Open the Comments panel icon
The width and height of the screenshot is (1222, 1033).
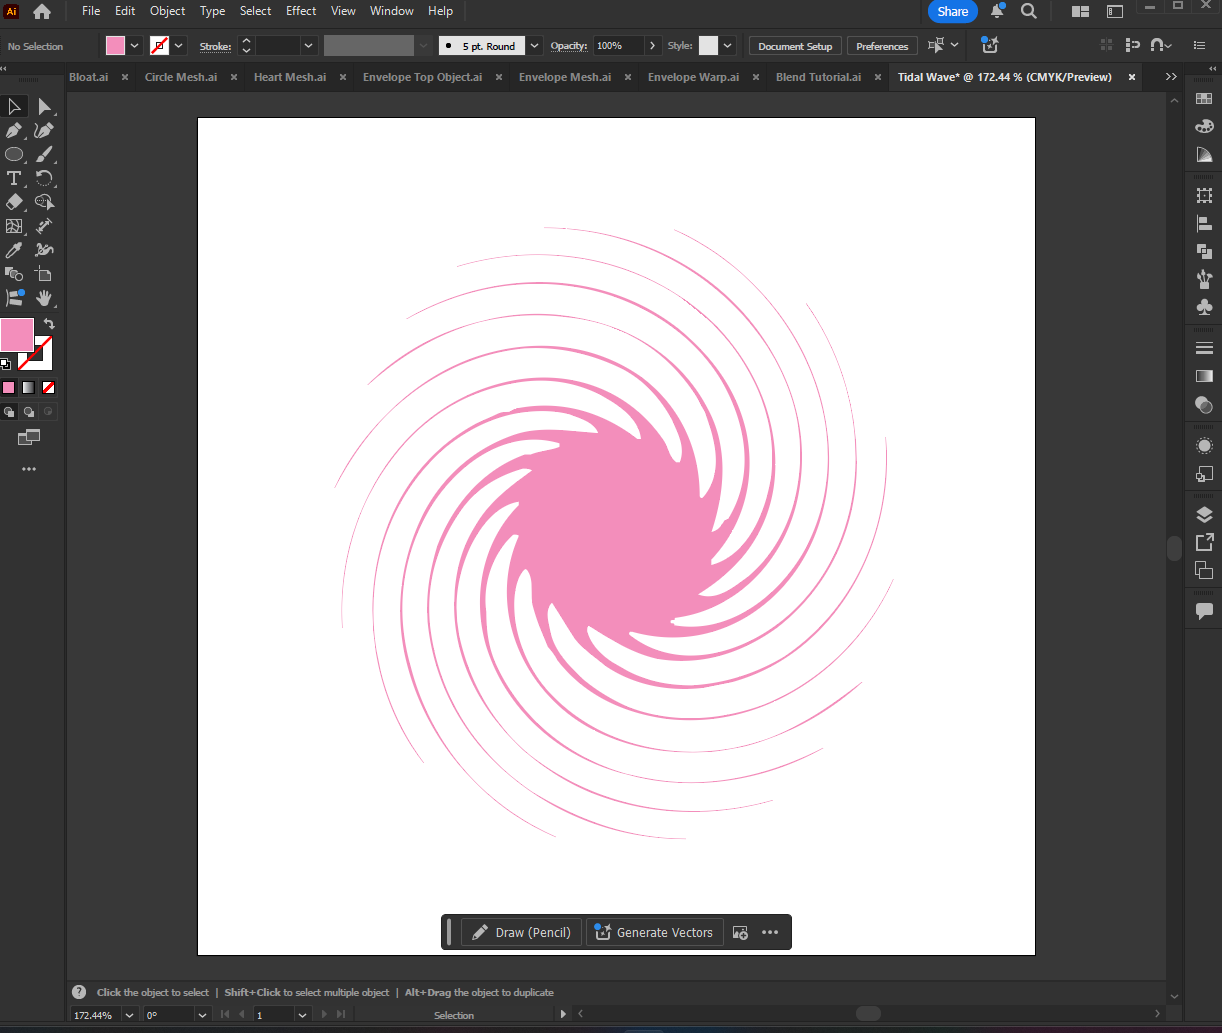point(1204,610)
